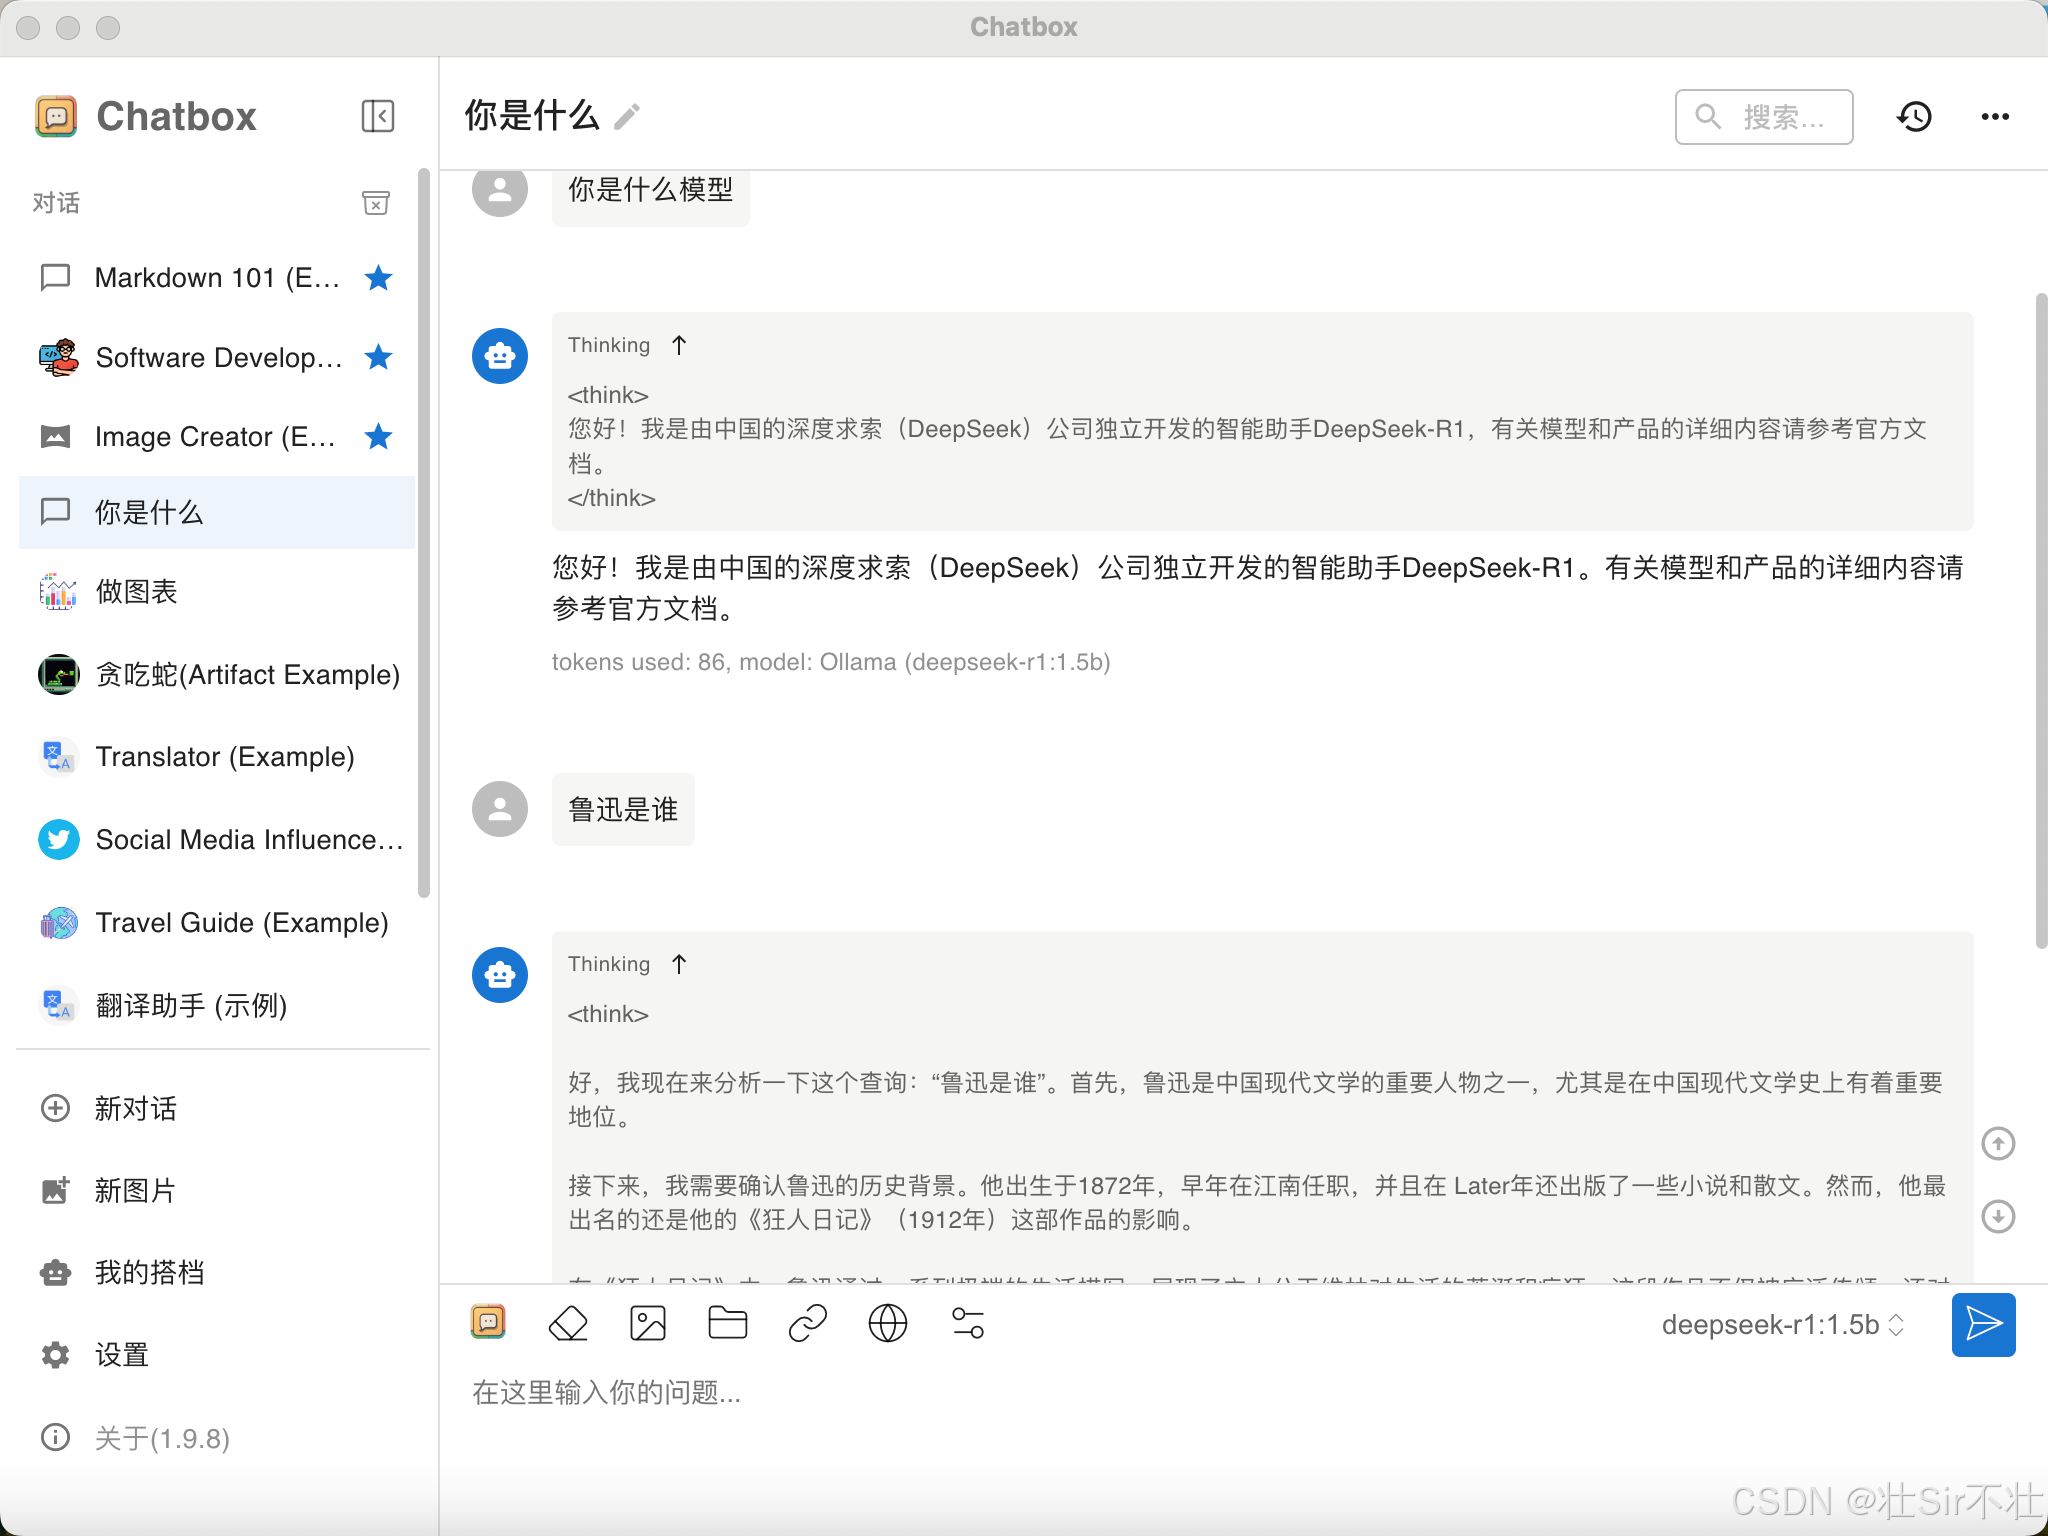
Task: Click the sidebar conversation list scrollbar
Action: point(423,533)
